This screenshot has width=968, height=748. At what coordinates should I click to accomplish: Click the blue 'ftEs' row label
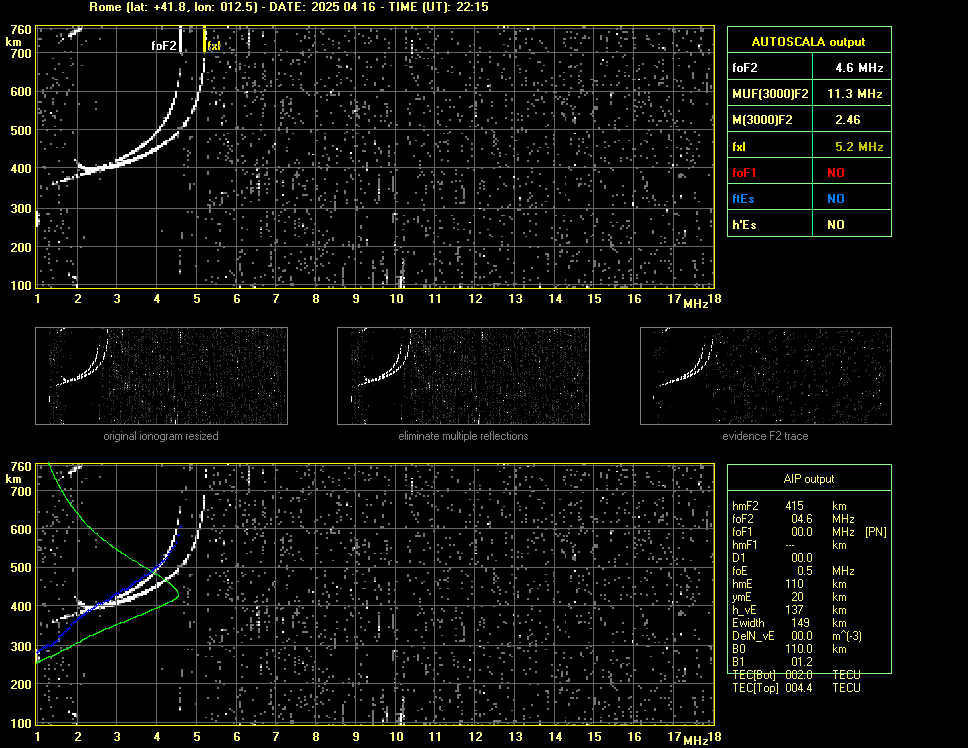pyautogui.click(x=743, y=199)
